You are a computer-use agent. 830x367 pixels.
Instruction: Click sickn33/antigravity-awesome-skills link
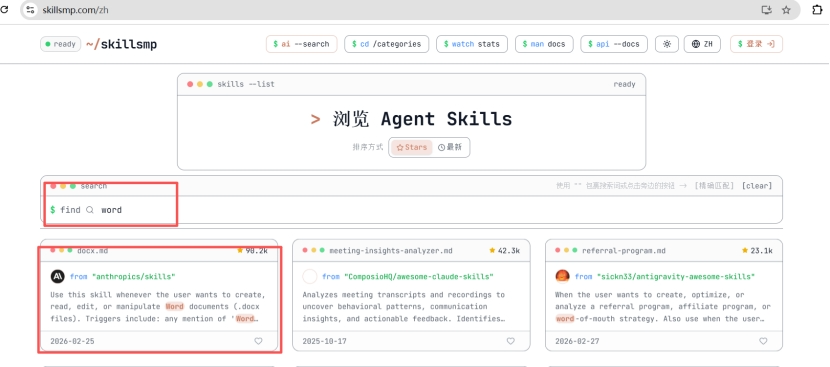coord(675,276)
